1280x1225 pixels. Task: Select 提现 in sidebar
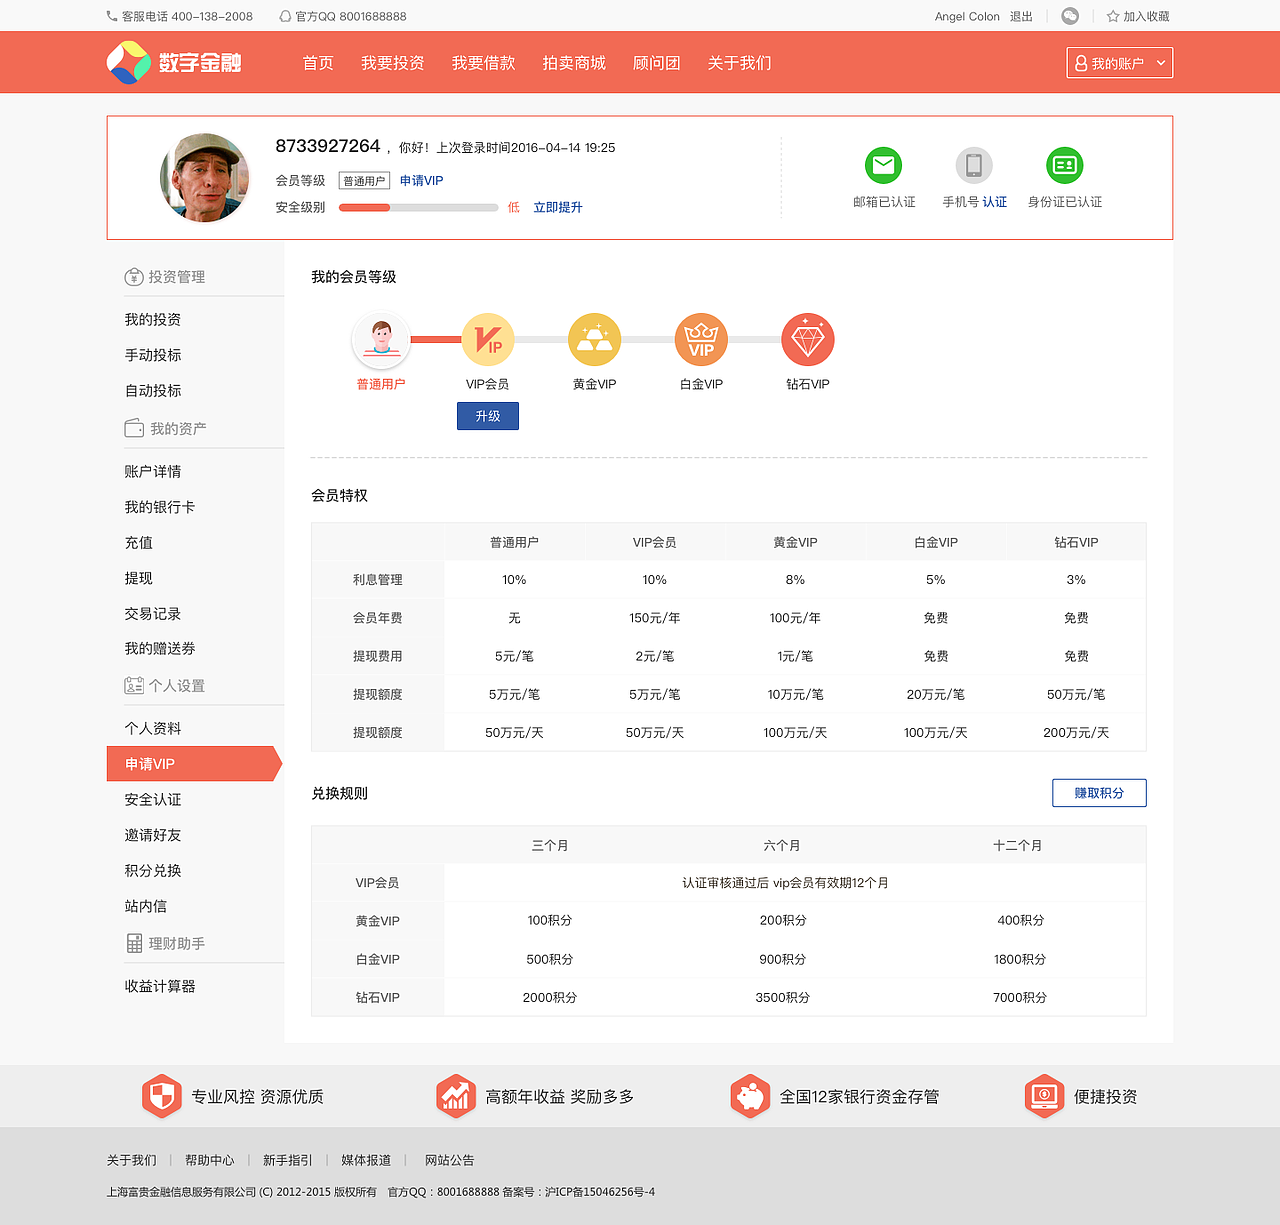pos(139,578)
